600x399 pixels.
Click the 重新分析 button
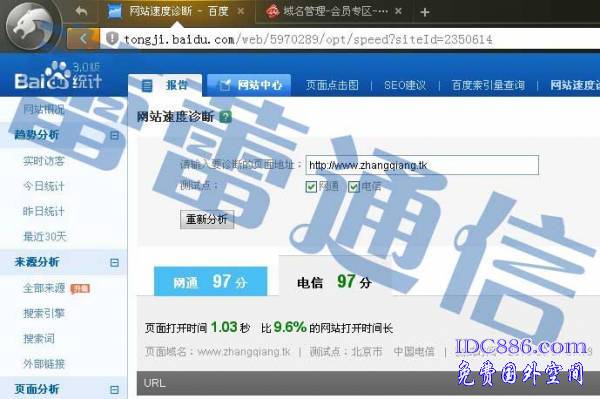(207, 219)
